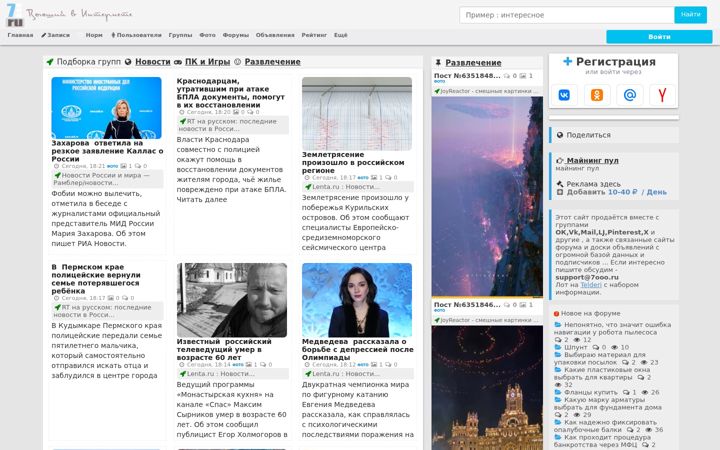Open the Медведева news photo thumbnail
Viewport: 720px width, 450px height.
pyautogui.click(x=357, y=300)
